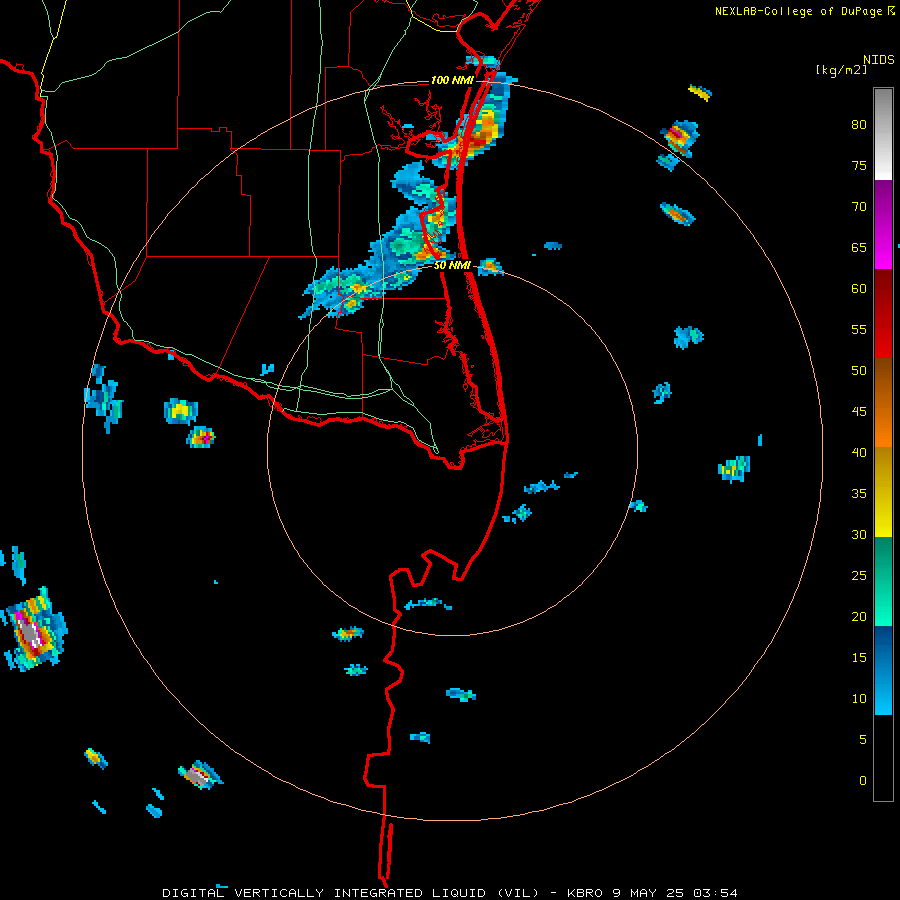Screen dimensions: 900x900
Task: Click the 20 value on the scale
Action: (859, 616)
